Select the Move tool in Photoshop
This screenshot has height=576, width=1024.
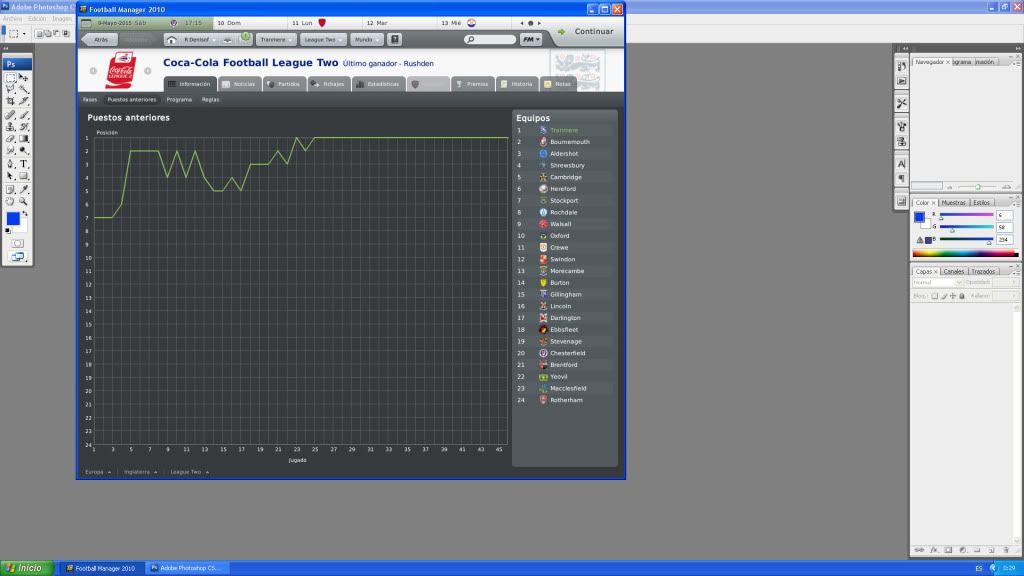[24, 77]
